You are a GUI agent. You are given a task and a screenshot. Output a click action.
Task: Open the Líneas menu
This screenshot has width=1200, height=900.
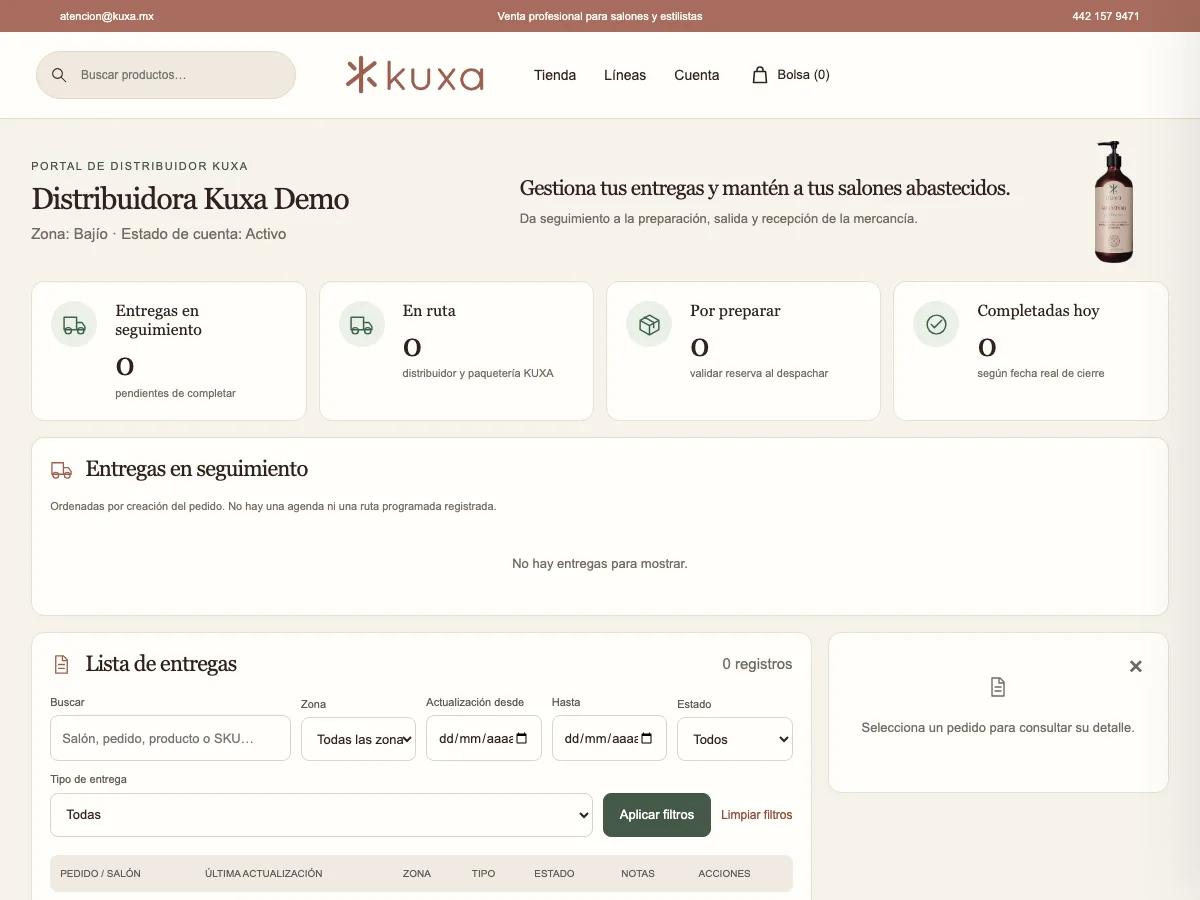coord(625,75)
